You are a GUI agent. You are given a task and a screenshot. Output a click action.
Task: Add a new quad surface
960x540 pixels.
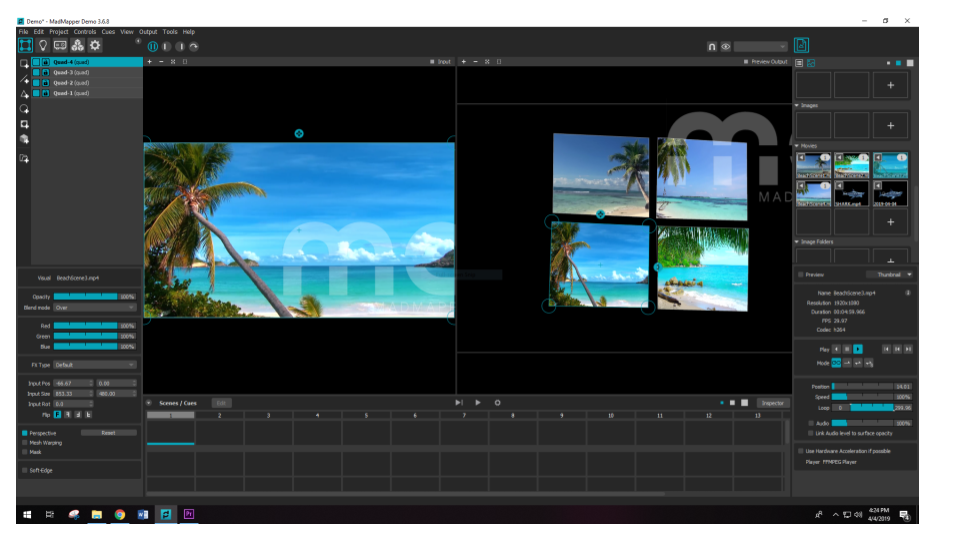(x=24, y=64)
